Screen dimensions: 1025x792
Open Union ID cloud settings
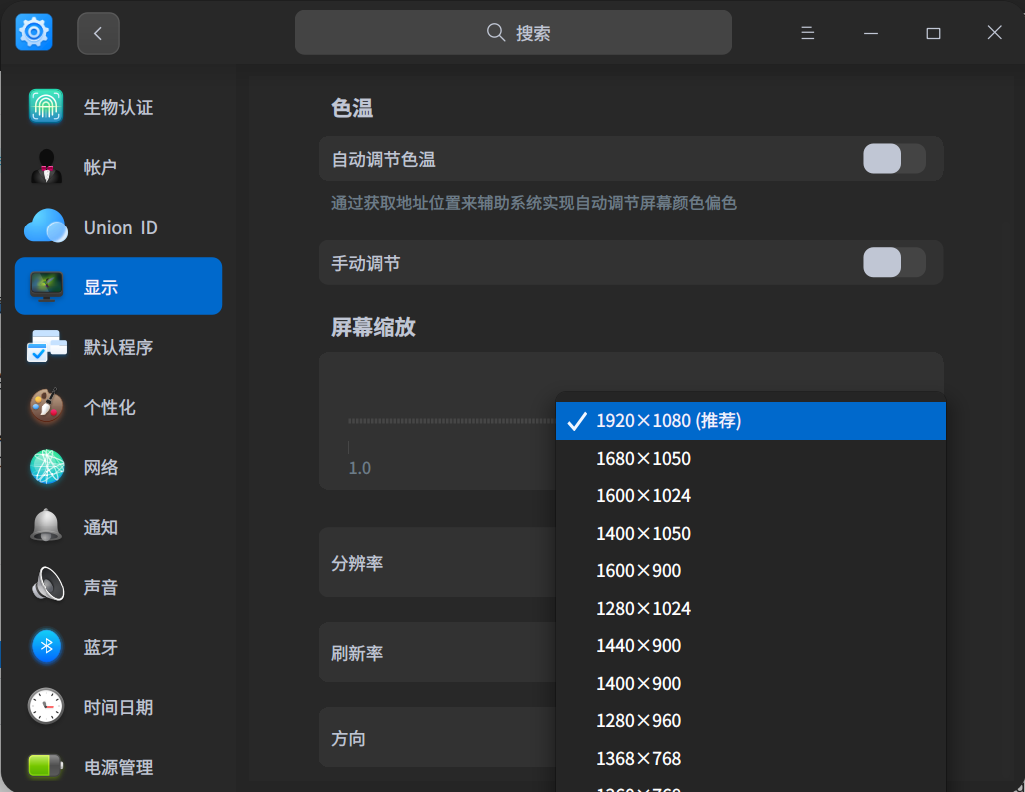118,227
